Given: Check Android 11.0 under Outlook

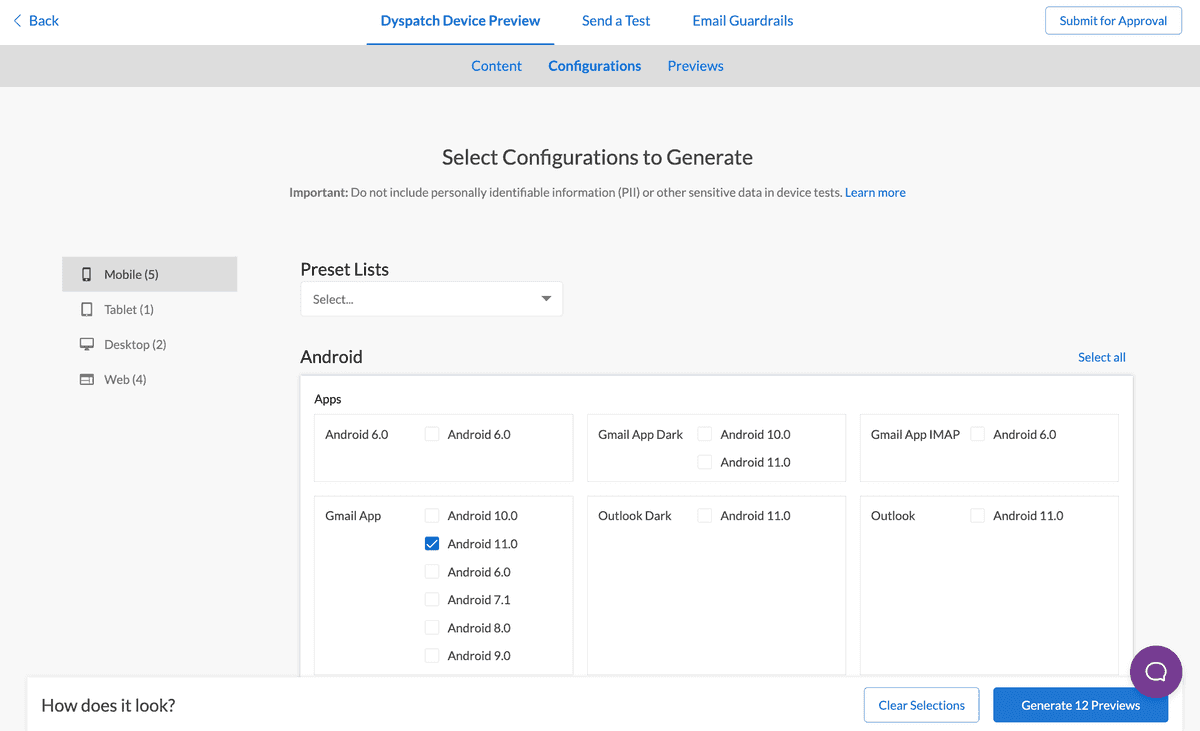Looking at the screenshot, I should (x=978, y=516).
